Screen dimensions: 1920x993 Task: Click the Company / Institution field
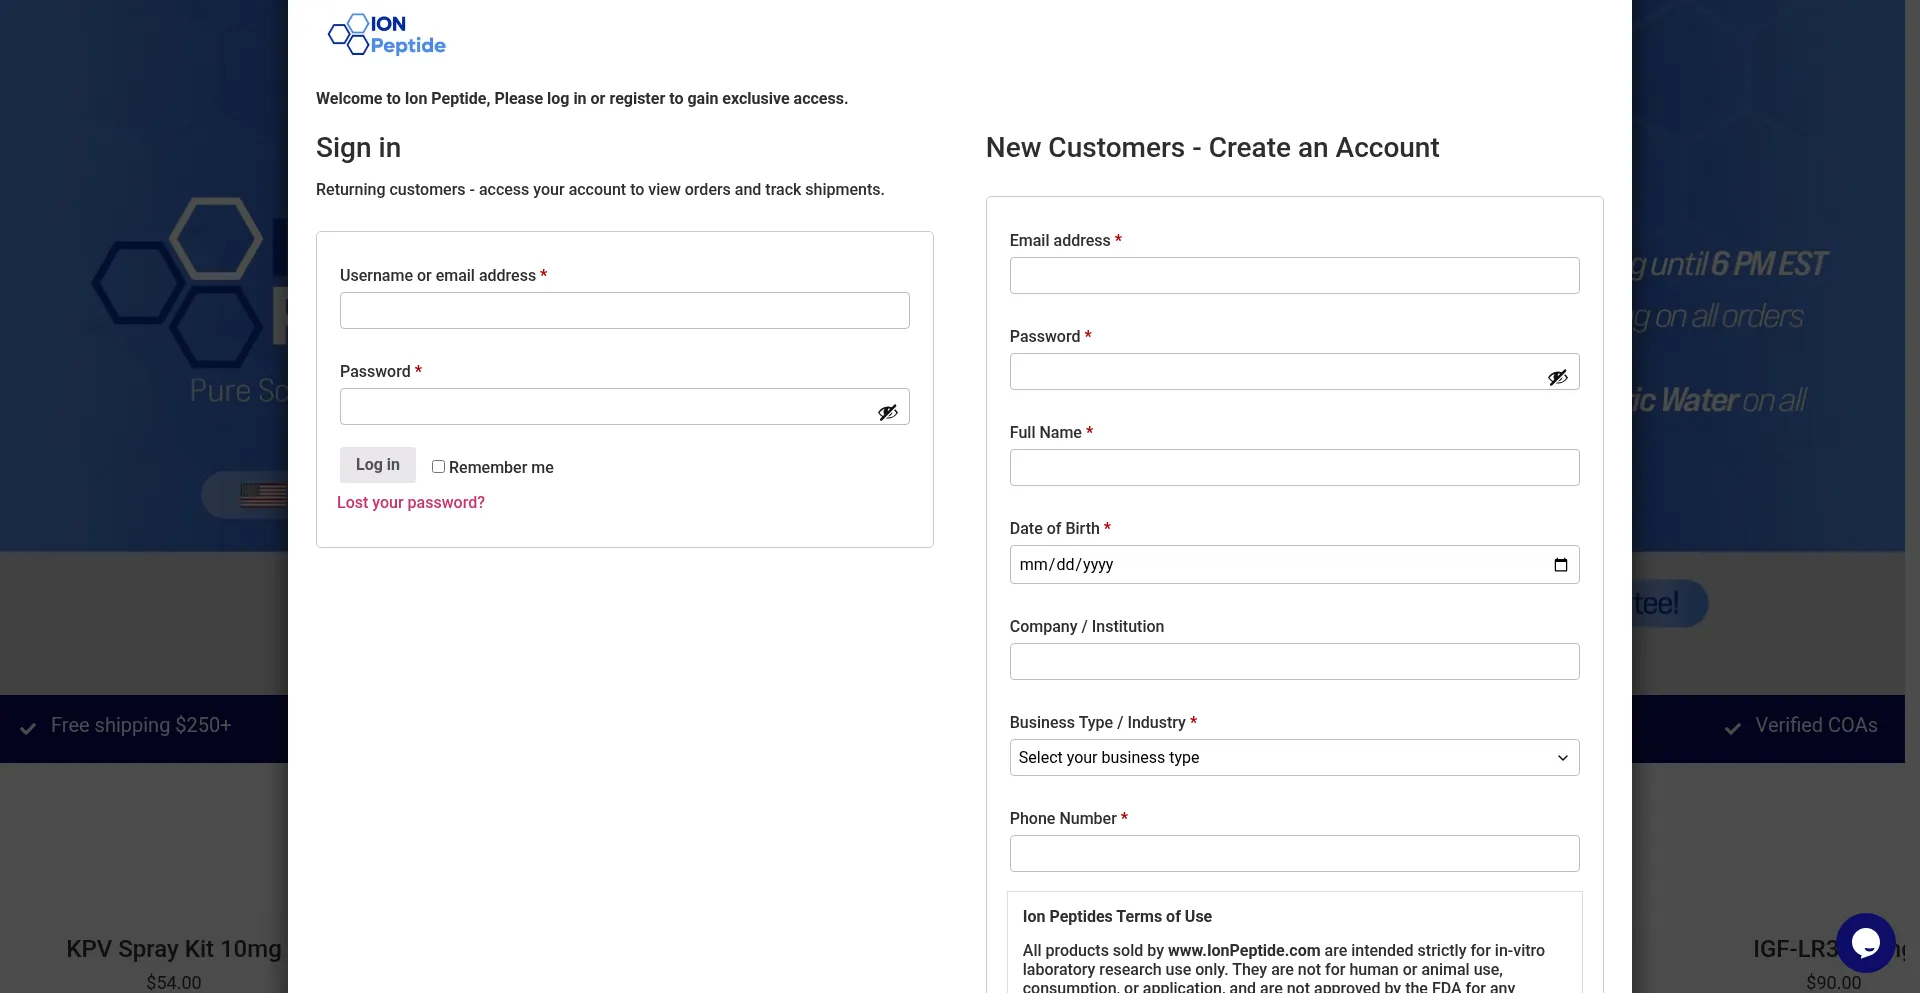(1294, 662)
